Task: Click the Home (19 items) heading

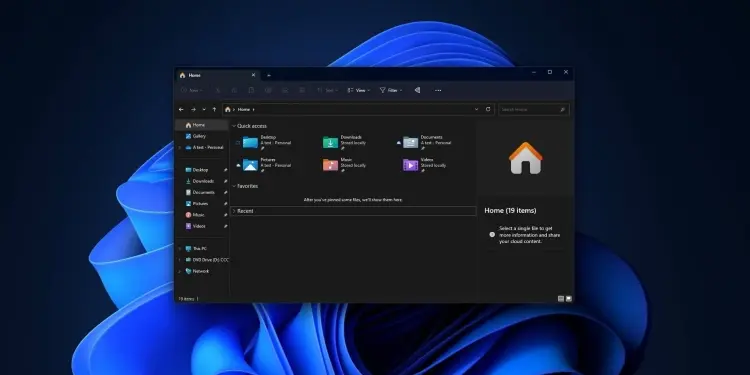Action: click(510, 210)
